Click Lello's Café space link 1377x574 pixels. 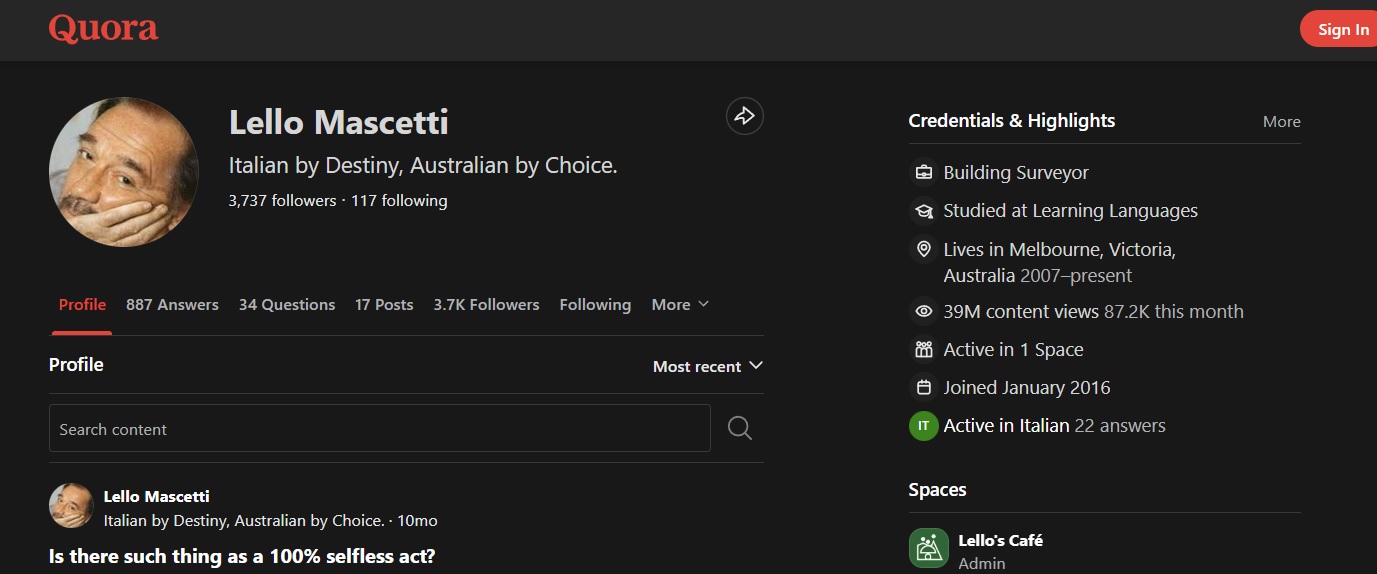(1000, 540)
